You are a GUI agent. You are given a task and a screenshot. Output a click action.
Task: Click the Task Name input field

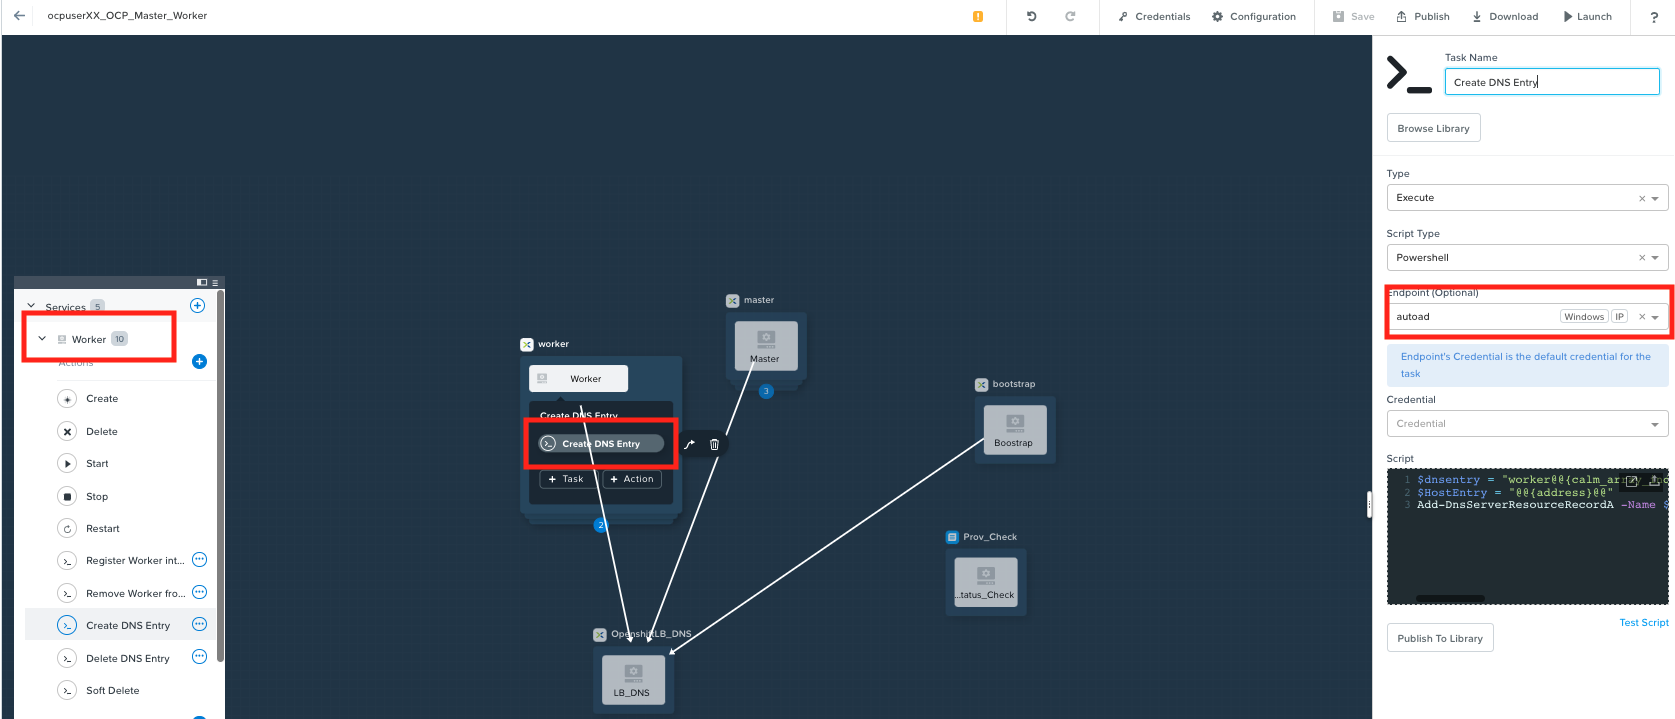(1551, 82)
